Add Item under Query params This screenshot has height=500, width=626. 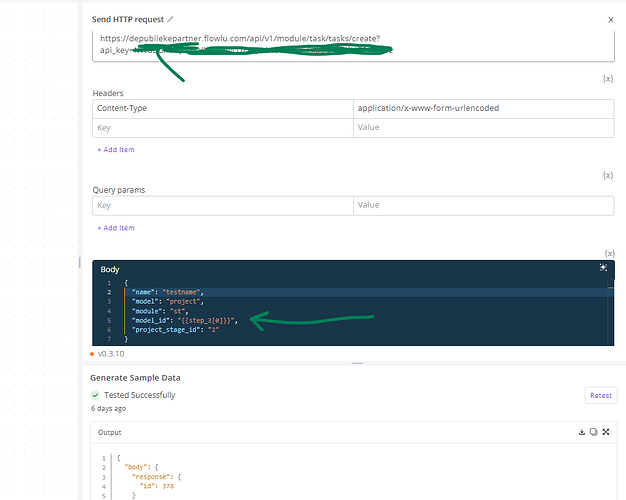[116, 228]
